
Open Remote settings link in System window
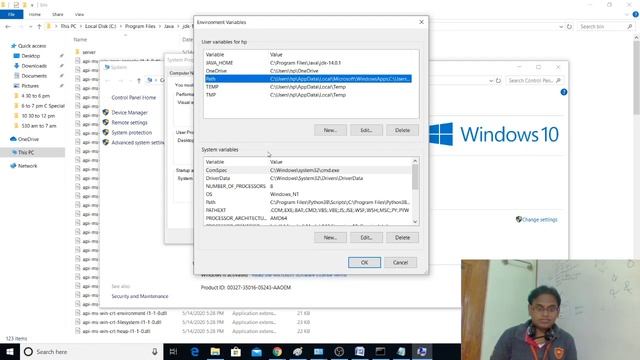pos(129,122)
